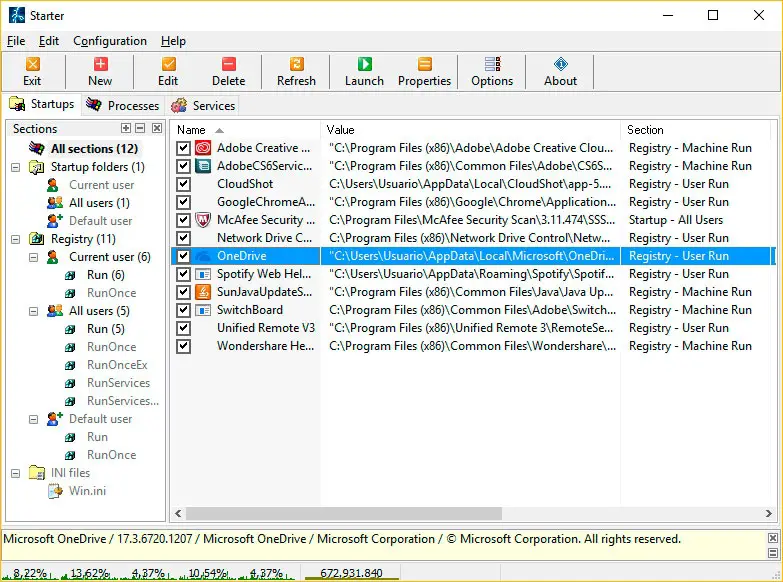Click the scroll right arrow of list

[x=769, y=513]
